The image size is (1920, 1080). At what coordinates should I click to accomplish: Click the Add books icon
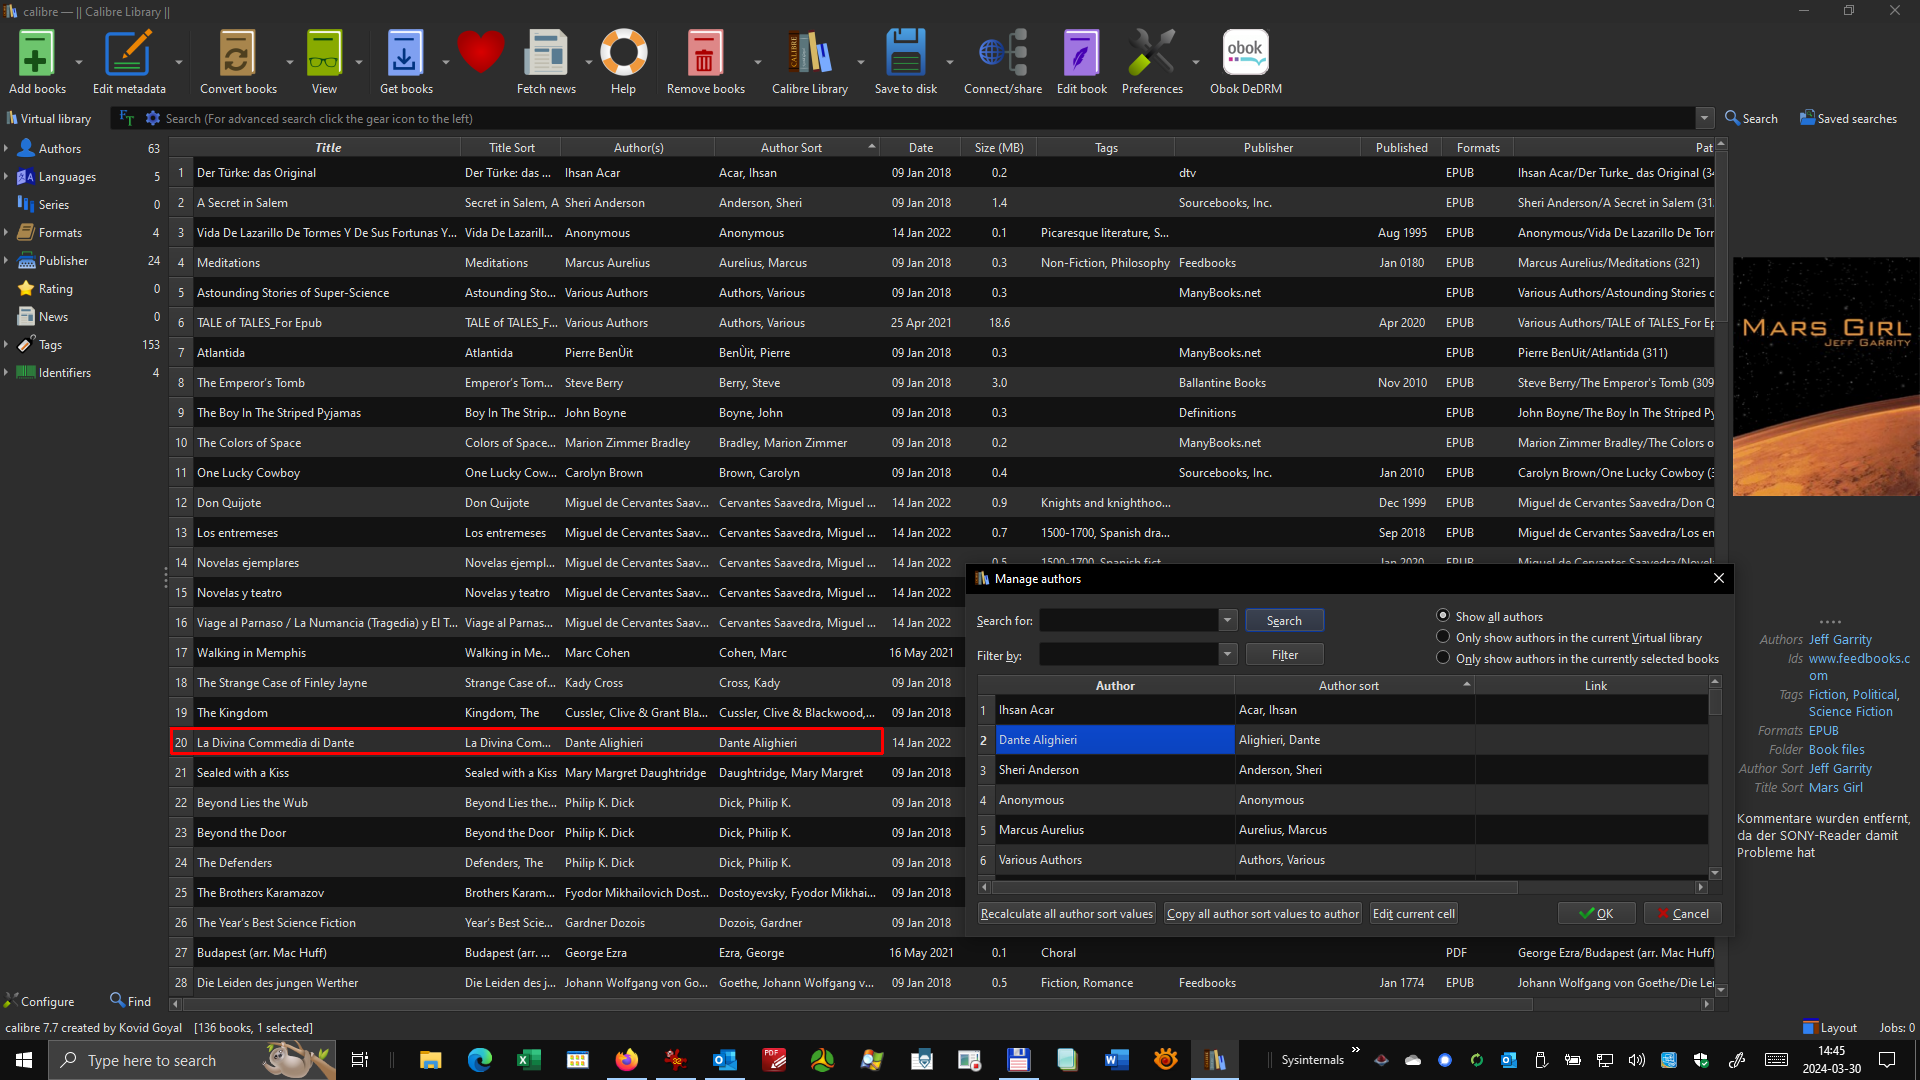[36, 55]
